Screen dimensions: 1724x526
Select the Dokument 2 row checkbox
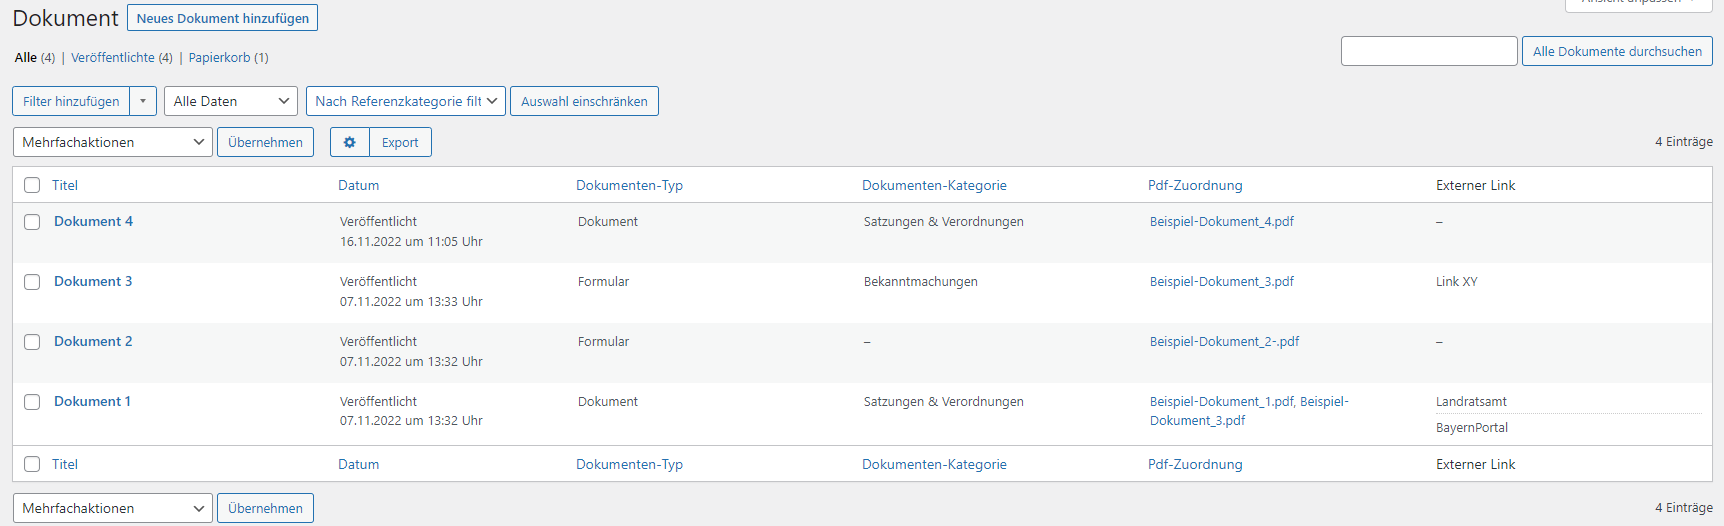pyautogui.click(x=32, y=342)
